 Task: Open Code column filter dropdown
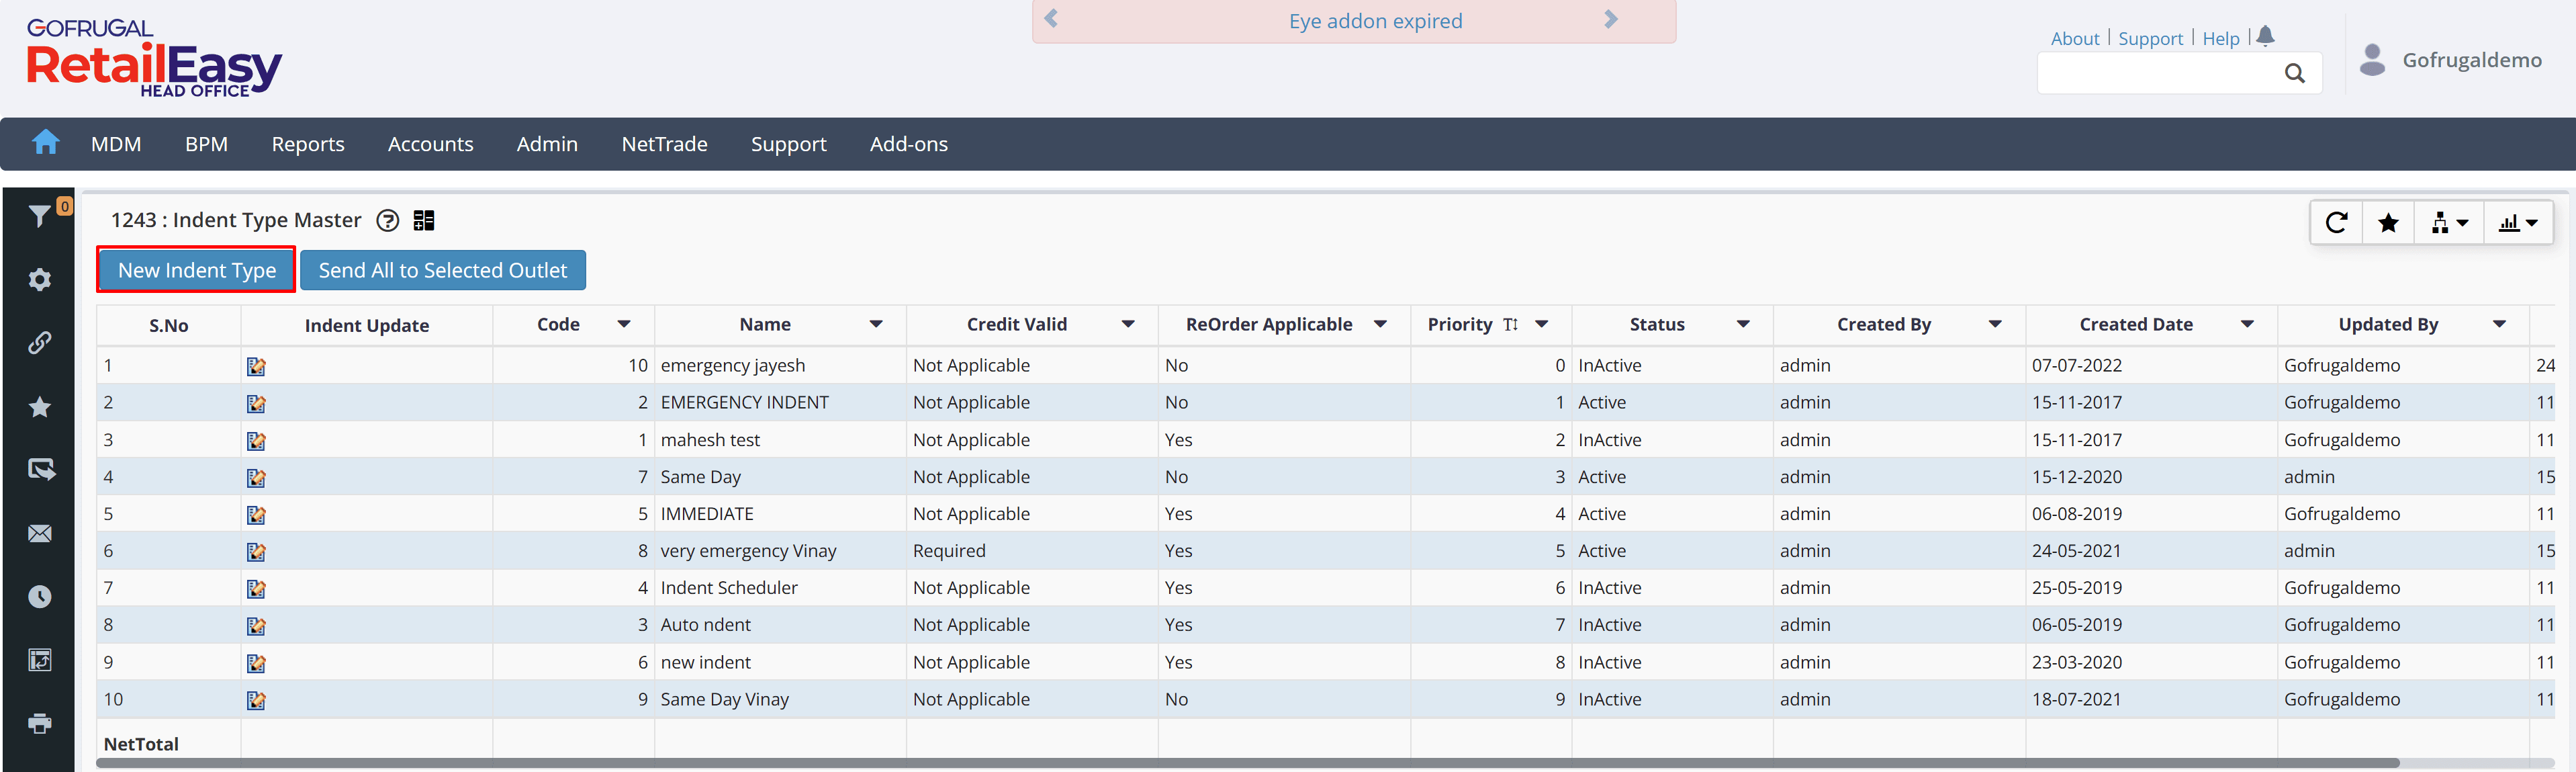(x=624, y=324)
